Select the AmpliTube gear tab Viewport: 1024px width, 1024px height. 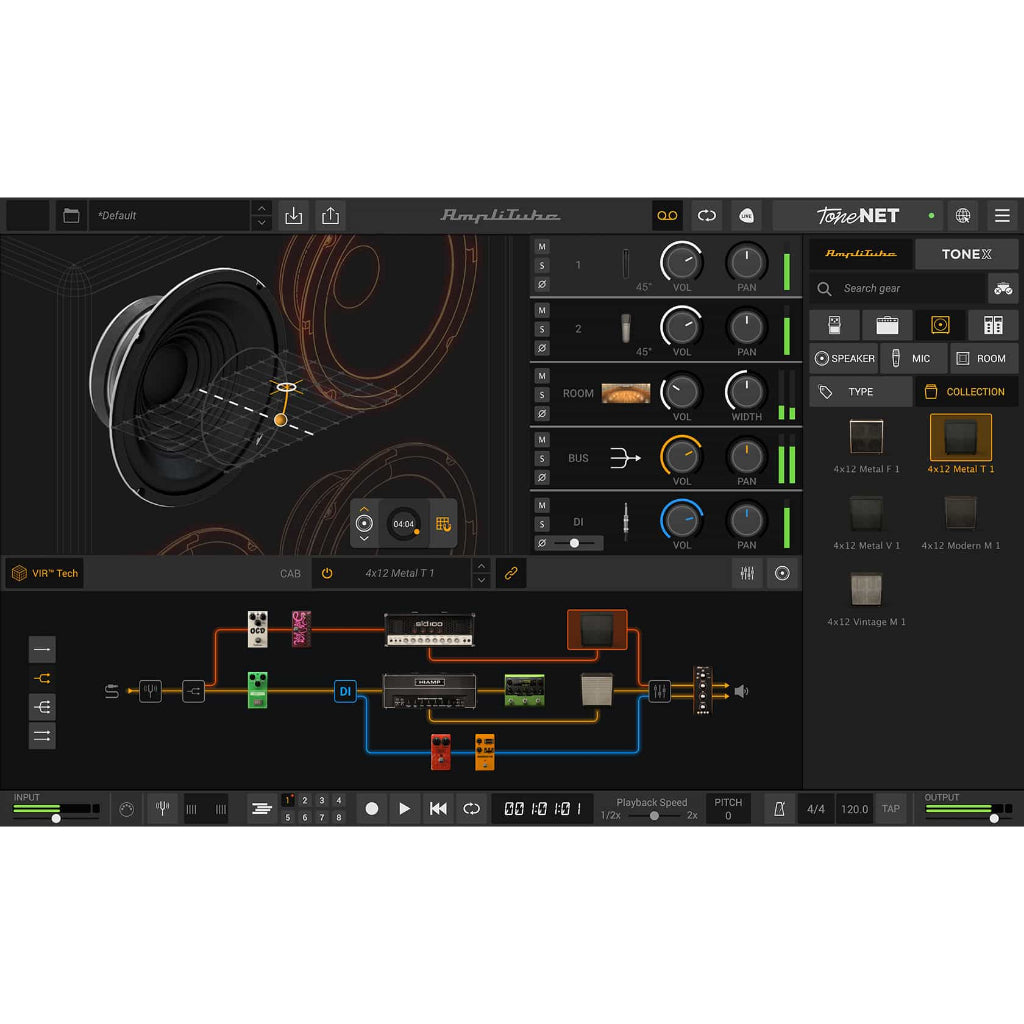(x=861, y=254)
